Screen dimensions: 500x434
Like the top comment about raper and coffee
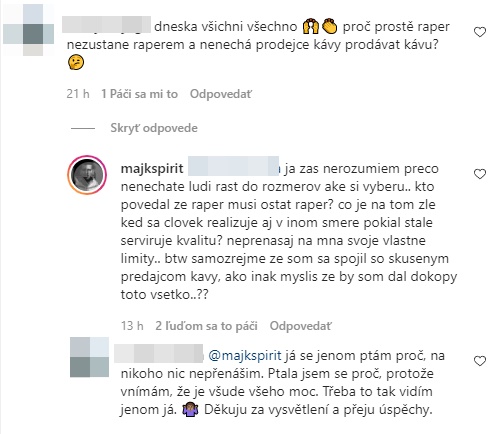(x=480, y=32)
